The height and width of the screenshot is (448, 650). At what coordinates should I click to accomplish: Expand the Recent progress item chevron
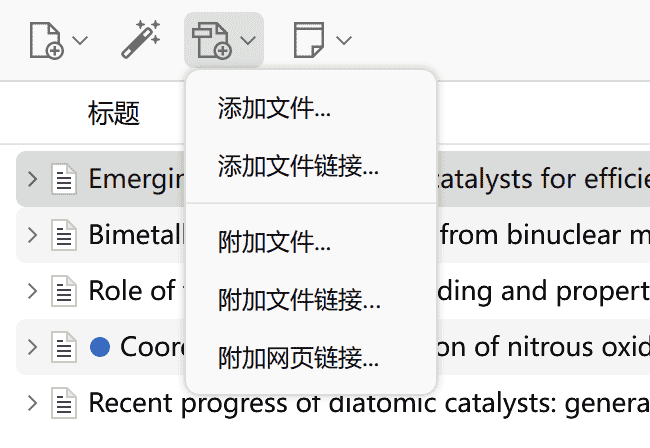pyautogui.click(x=32, y=404)
